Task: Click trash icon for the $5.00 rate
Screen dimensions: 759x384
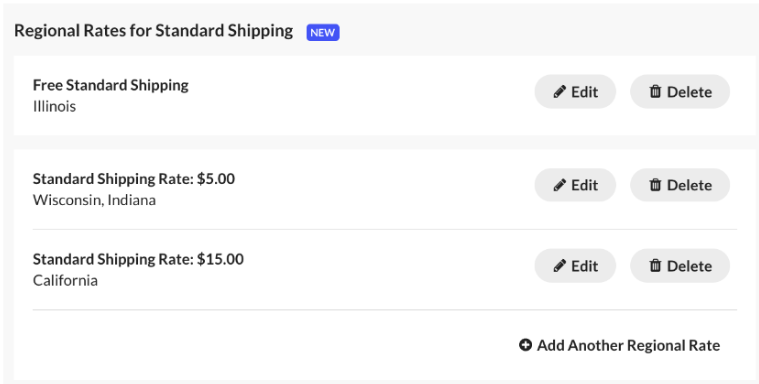Action: (x=655, y=185)
